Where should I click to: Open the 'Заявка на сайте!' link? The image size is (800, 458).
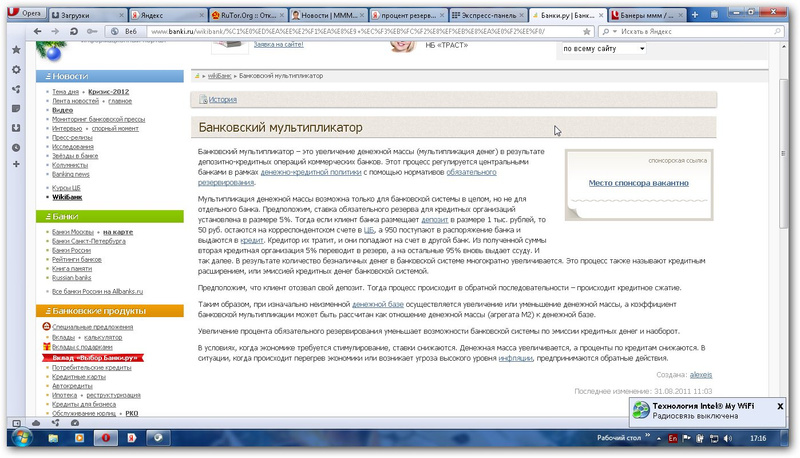point(279,45)
